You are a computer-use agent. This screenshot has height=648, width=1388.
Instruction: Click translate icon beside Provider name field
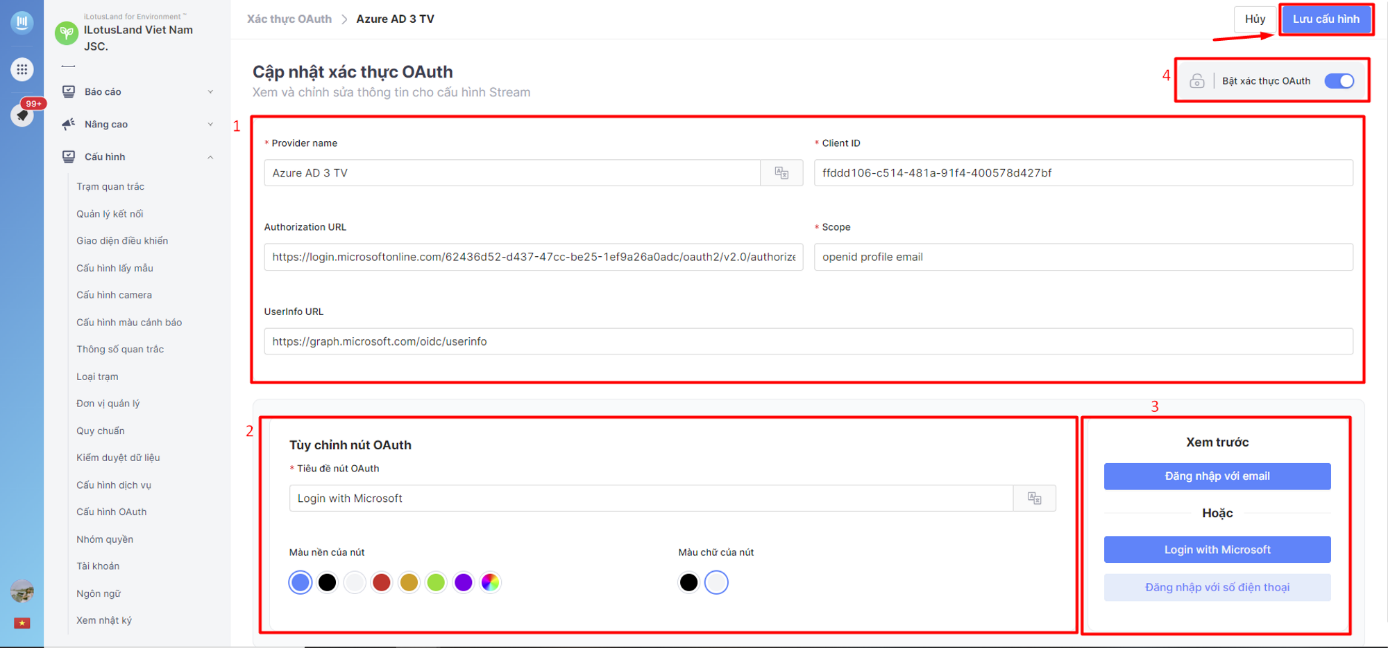782,173
